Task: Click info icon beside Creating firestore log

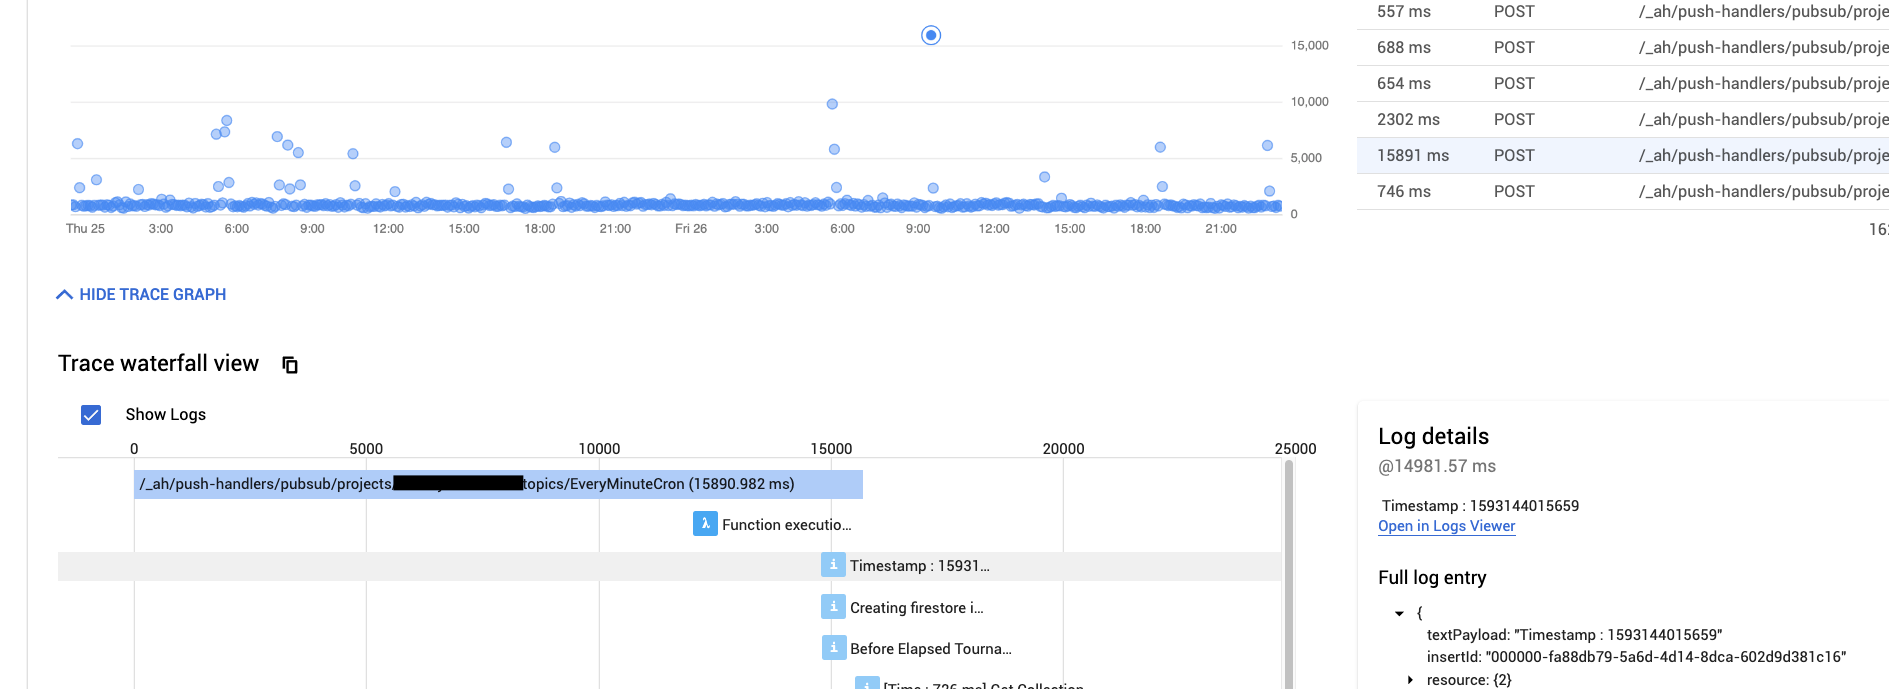Action: tap(833, 607)
